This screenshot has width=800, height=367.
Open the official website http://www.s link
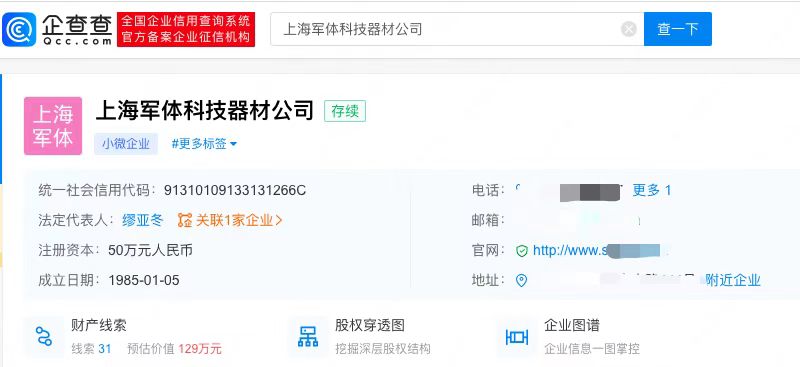[x=597, y=250]
